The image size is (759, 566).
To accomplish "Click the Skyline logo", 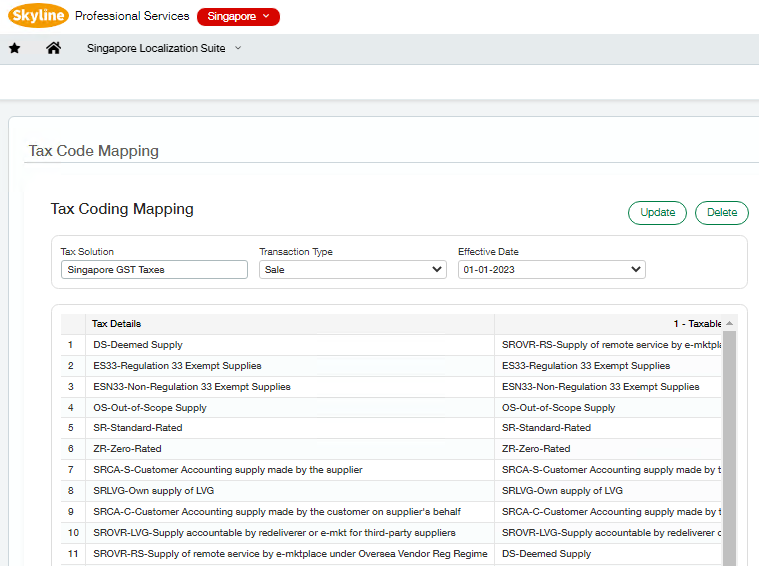I will point(38,16).
